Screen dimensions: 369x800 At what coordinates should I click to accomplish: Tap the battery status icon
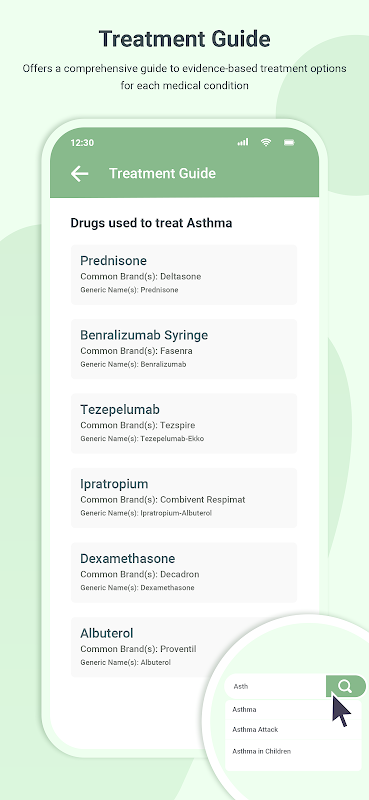[289, 142]
